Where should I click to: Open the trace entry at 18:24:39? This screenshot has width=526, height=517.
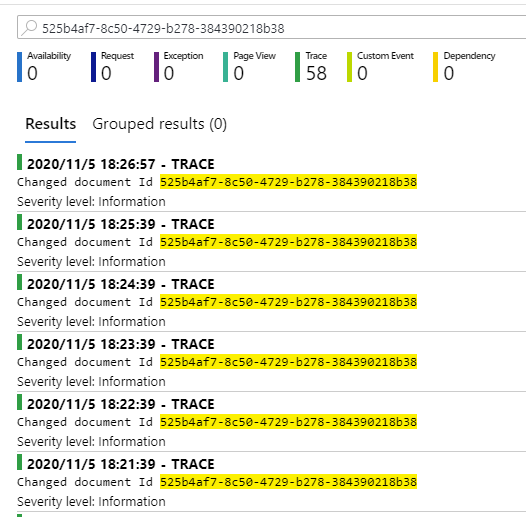click(x=121, y=285)
